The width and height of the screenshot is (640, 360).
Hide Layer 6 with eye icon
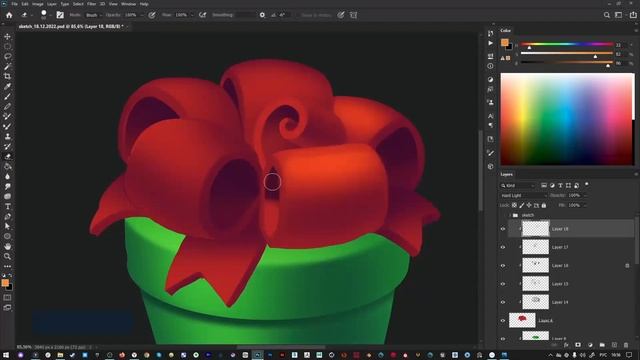[x=503, y=321]
